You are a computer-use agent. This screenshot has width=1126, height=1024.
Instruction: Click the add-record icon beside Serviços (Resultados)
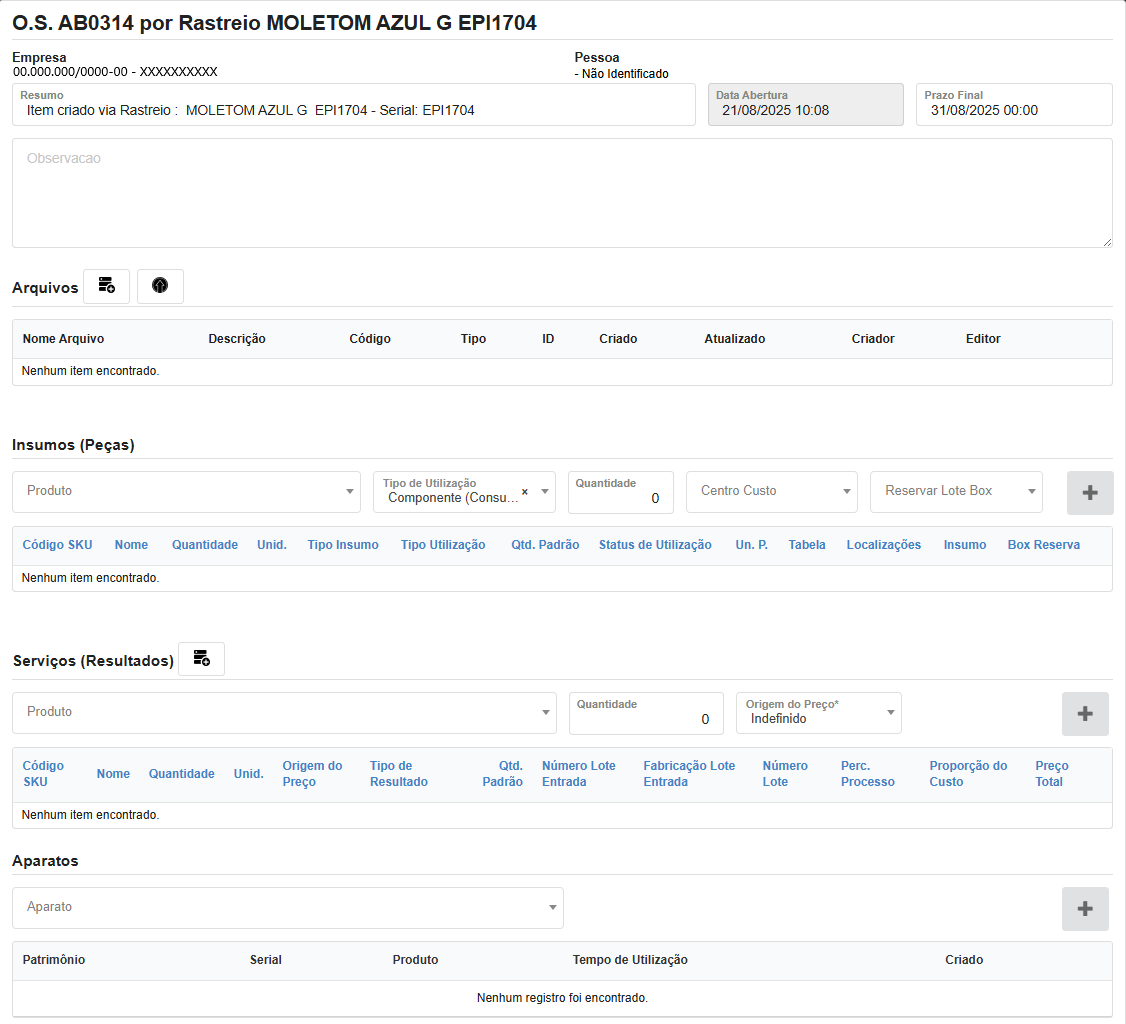tap(201, 659)
